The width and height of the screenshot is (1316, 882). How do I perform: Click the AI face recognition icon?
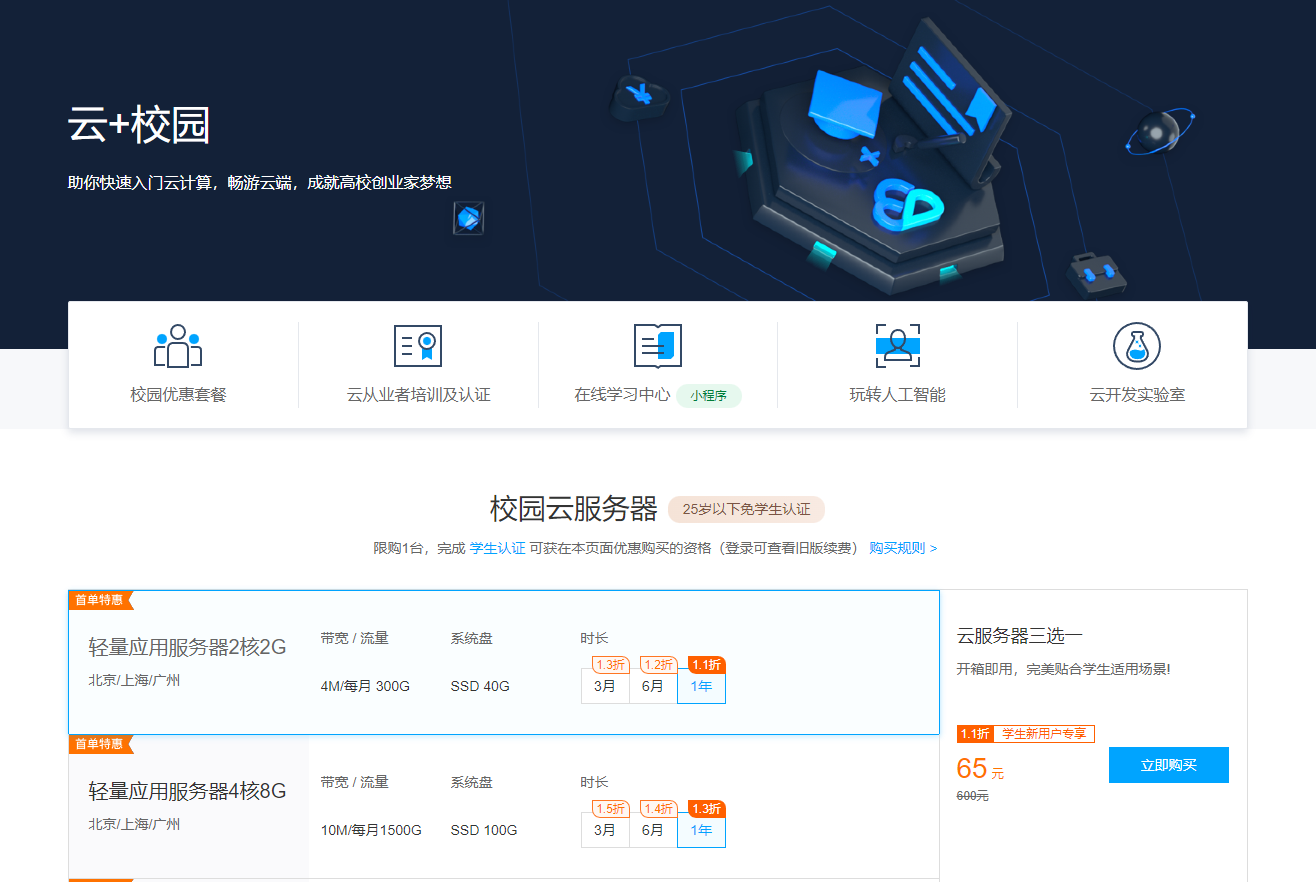897,346
